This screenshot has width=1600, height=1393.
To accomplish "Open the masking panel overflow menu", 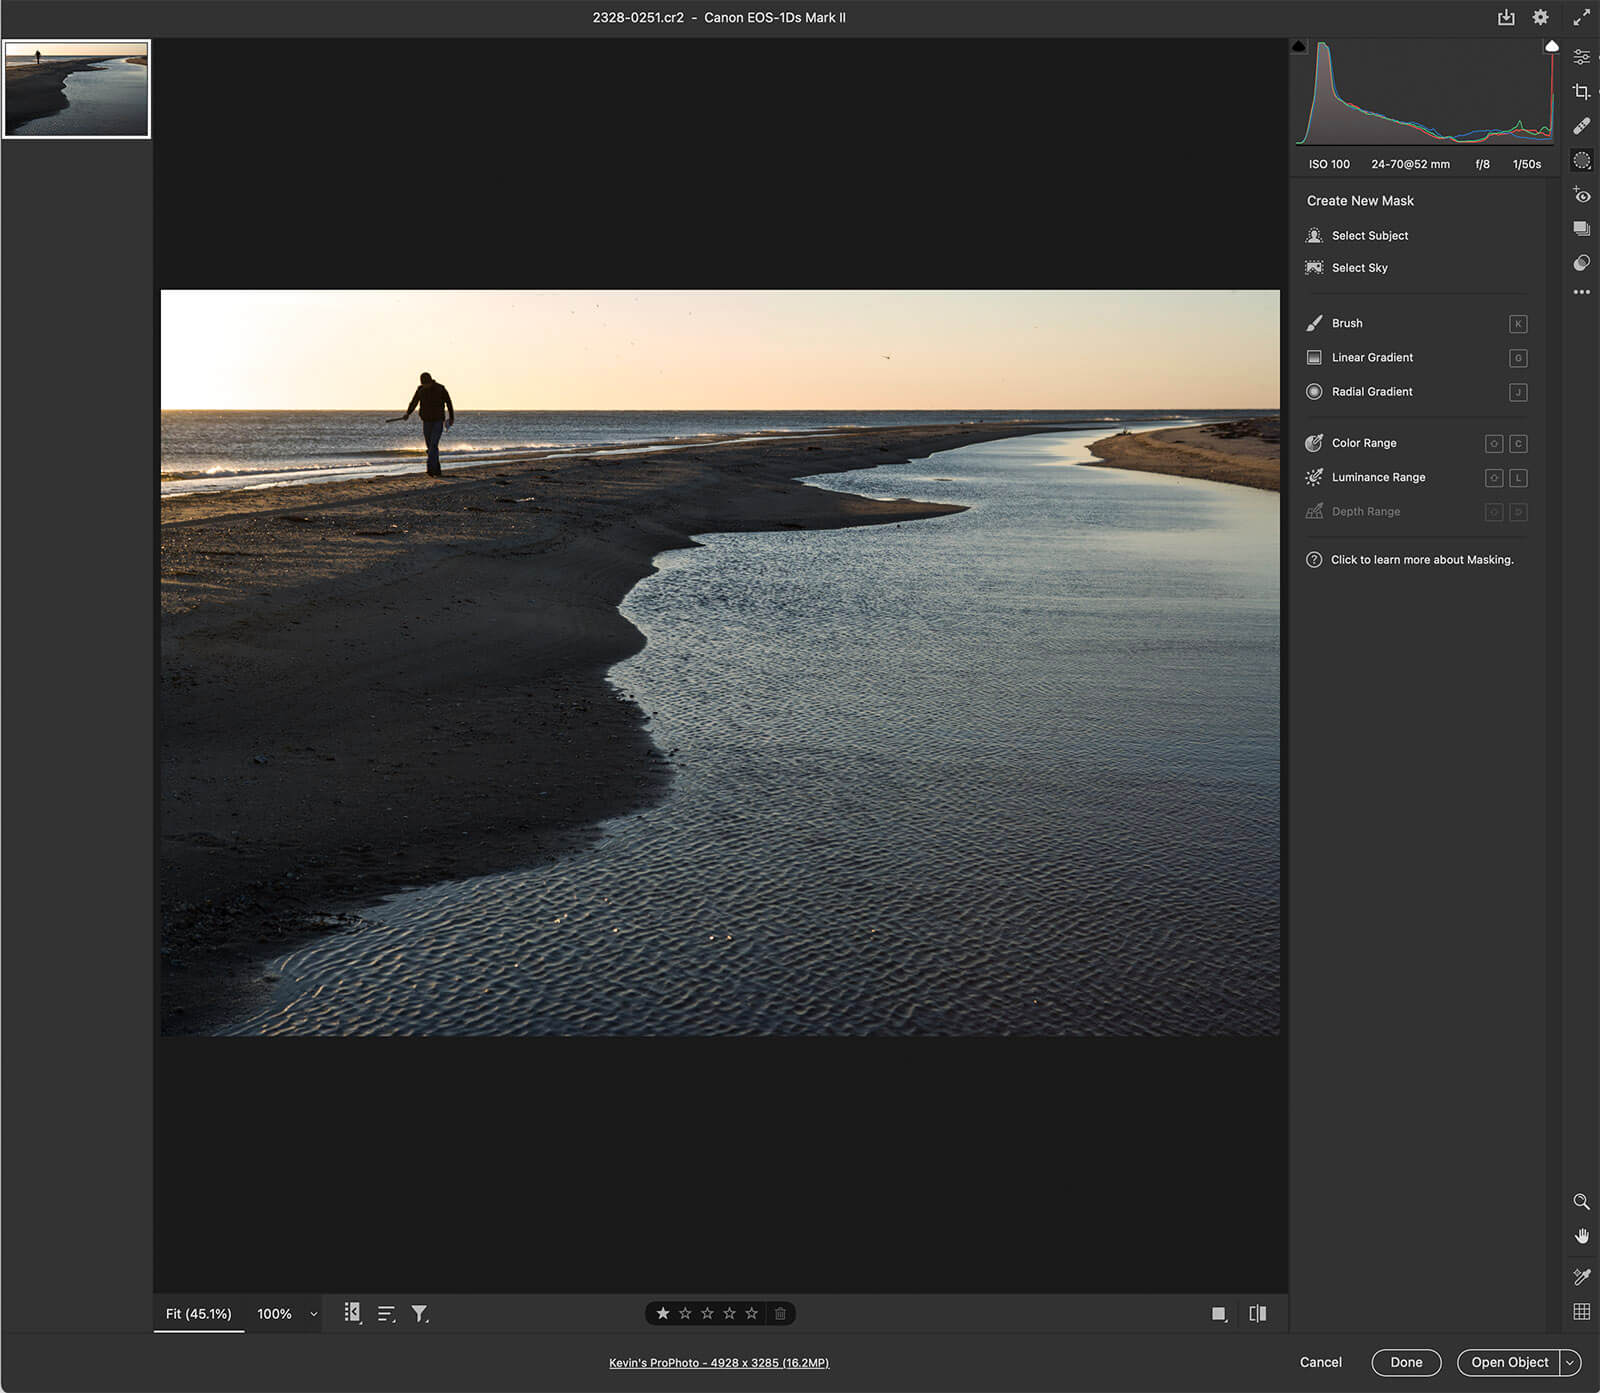I will (x=1581, y=292).
